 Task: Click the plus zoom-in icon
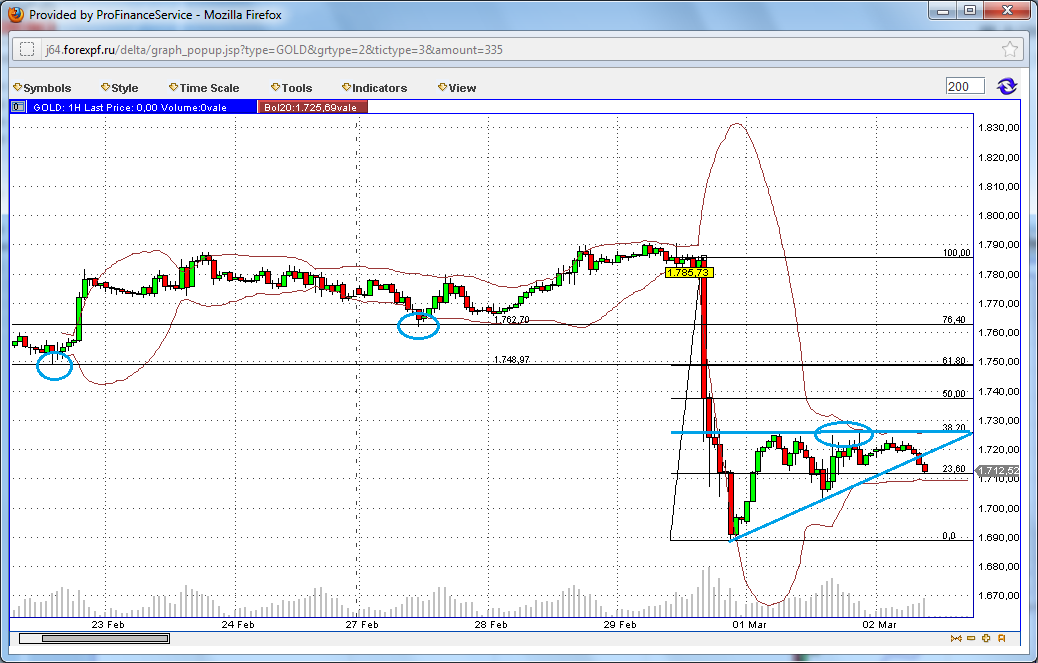point(986,639)
